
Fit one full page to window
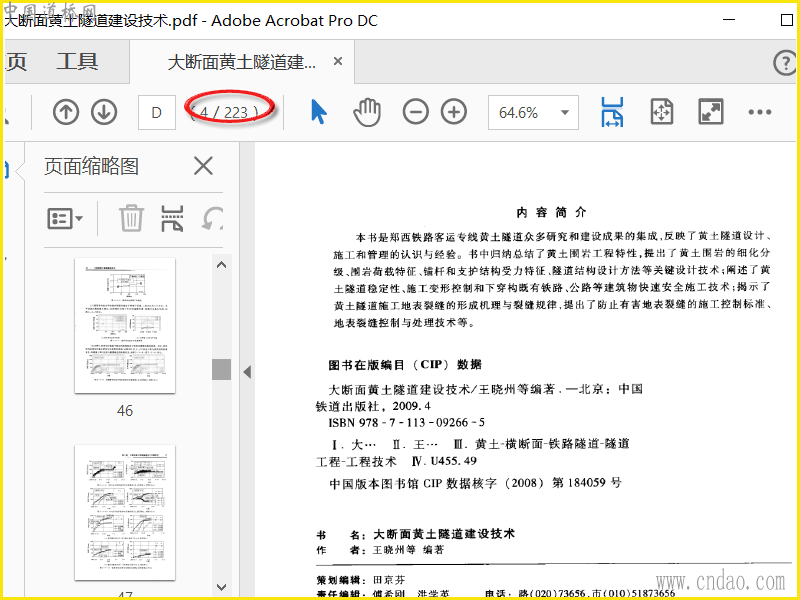pos(662,112)
